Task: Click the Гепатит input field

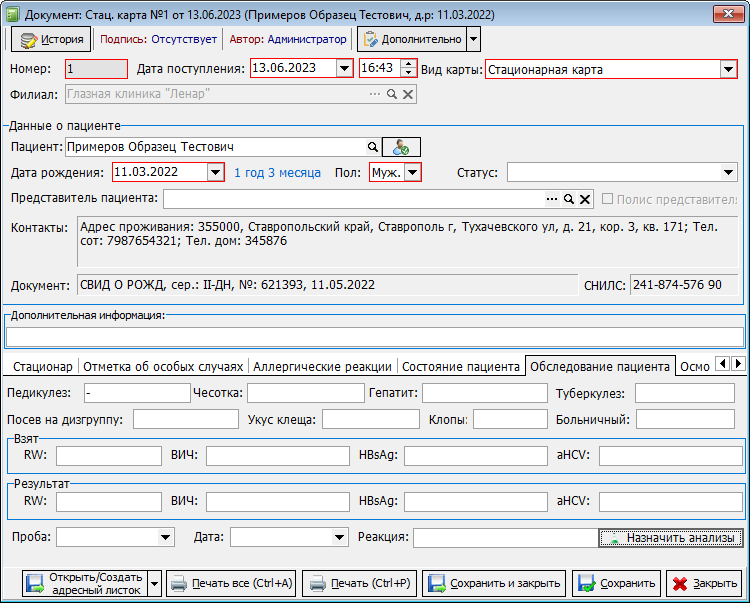Action: tap(485, 393)
